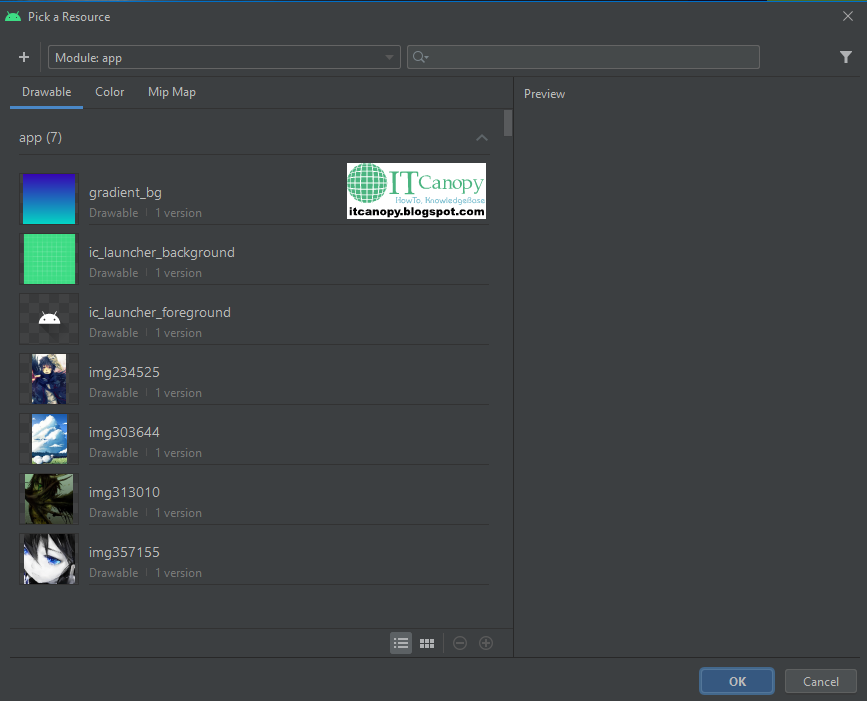Image resolution: width=867 pixels, height=701 pixels.
Task: Click the vertical scrollbar of the resource list
Action: (x=507, y=123)
